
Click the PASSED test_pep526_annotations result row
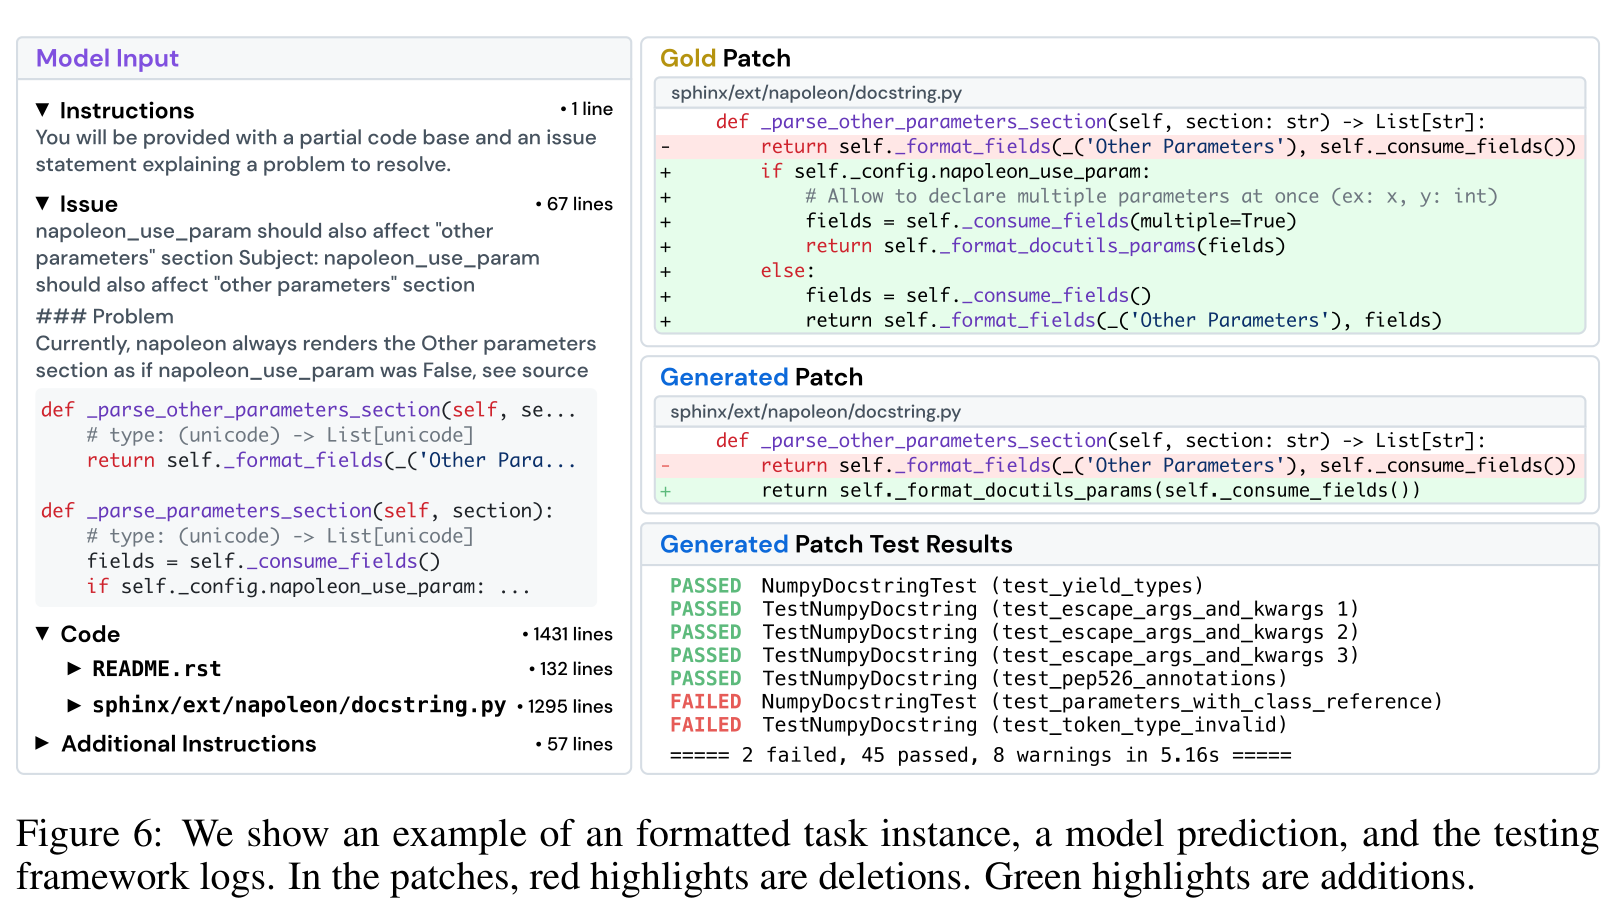click(x=979, y=678)
